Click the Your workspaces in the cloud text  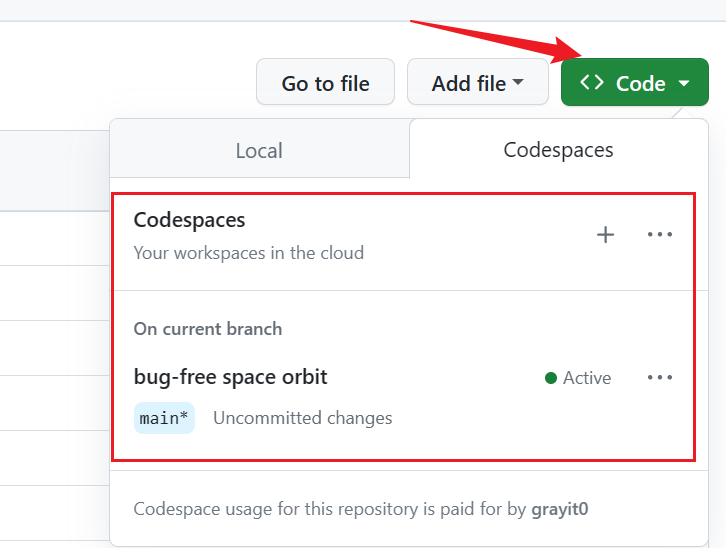coord(249,253)
